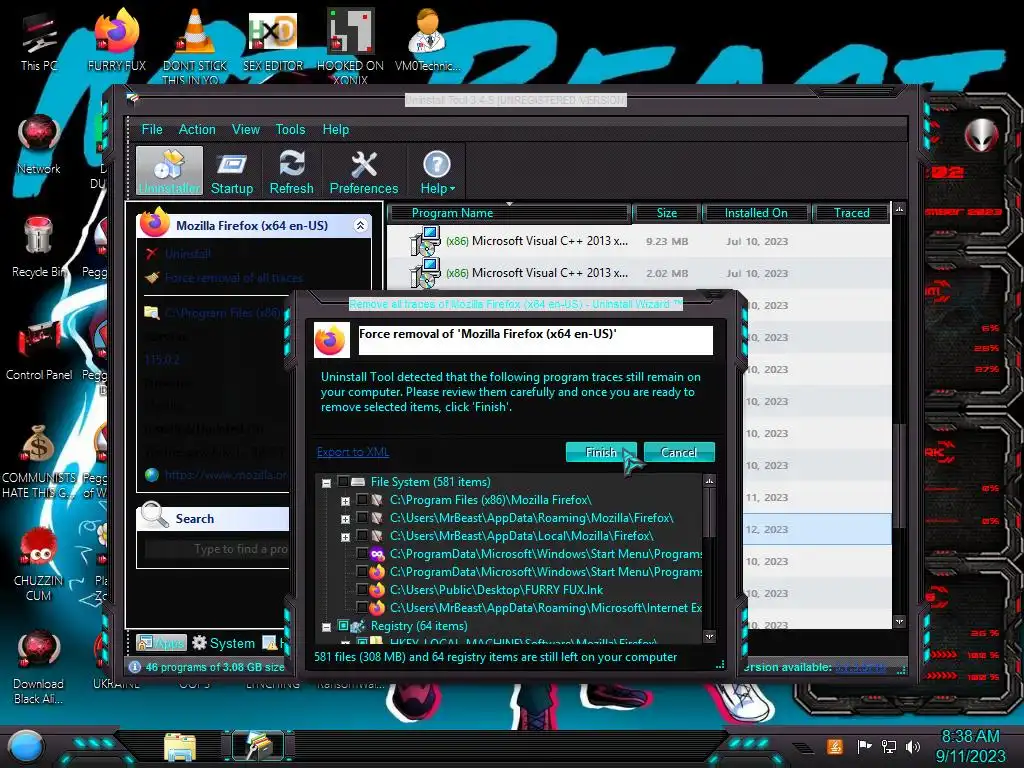Select the Network desktop icon
1024x768 pixels.
coord(39,143)
